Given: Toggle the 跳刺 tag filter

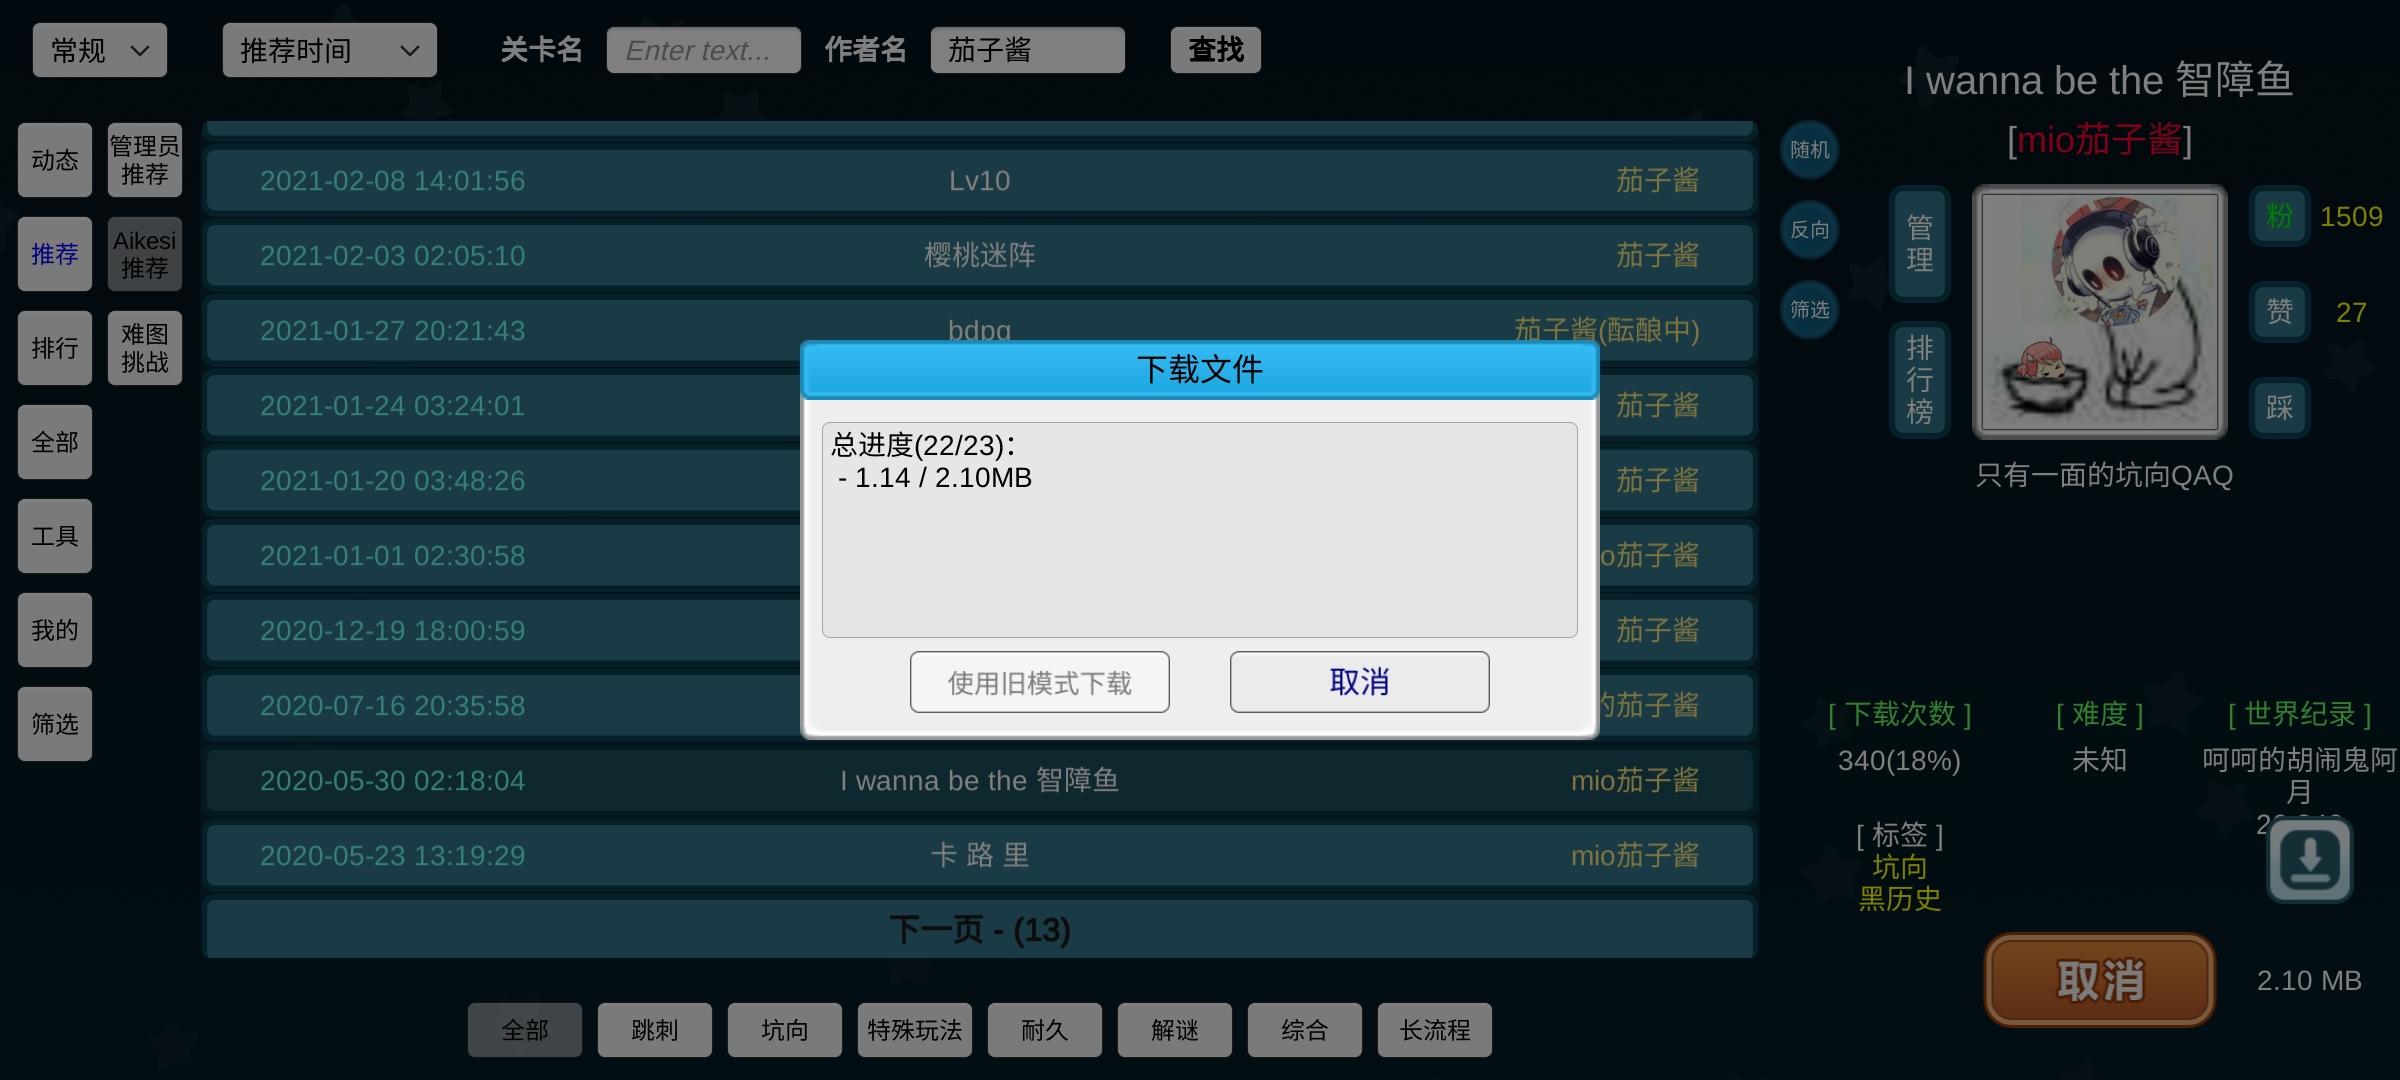Looking at the screenshot, I should (654, 1030).
